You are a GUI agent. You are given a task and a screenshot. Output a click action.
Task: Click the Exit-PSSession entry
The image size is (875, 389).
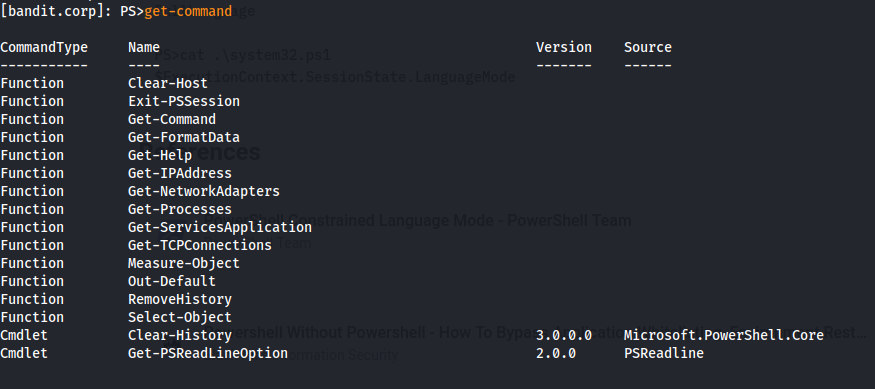(x=184, y=101)
